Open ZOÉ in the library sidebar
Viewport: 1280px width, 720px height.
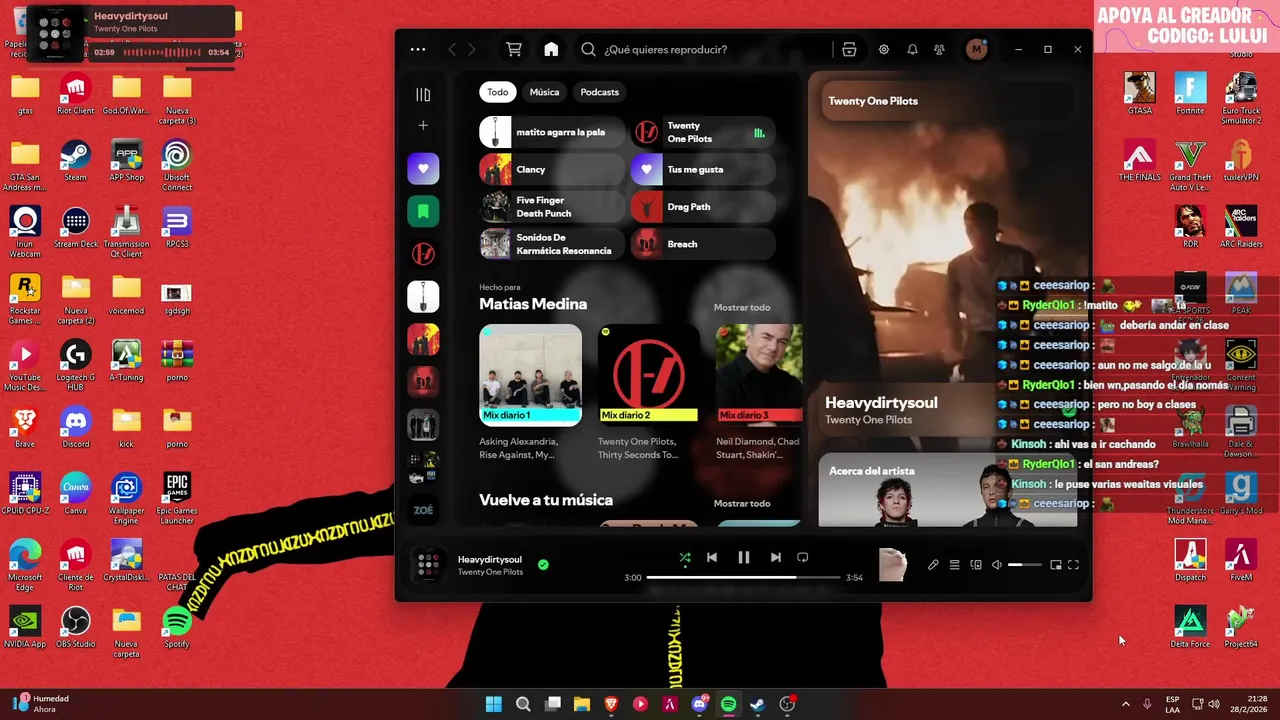click(x=423, y=510)
